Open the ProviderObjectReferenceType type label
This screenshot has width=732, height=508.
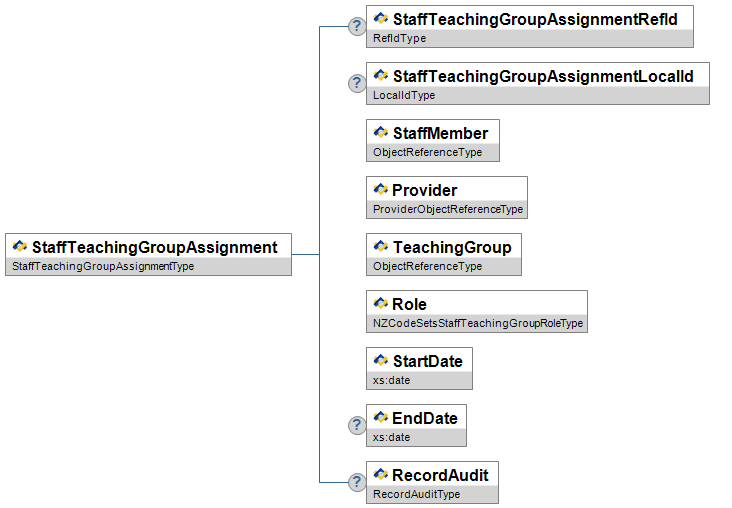[x=447, y=210]
